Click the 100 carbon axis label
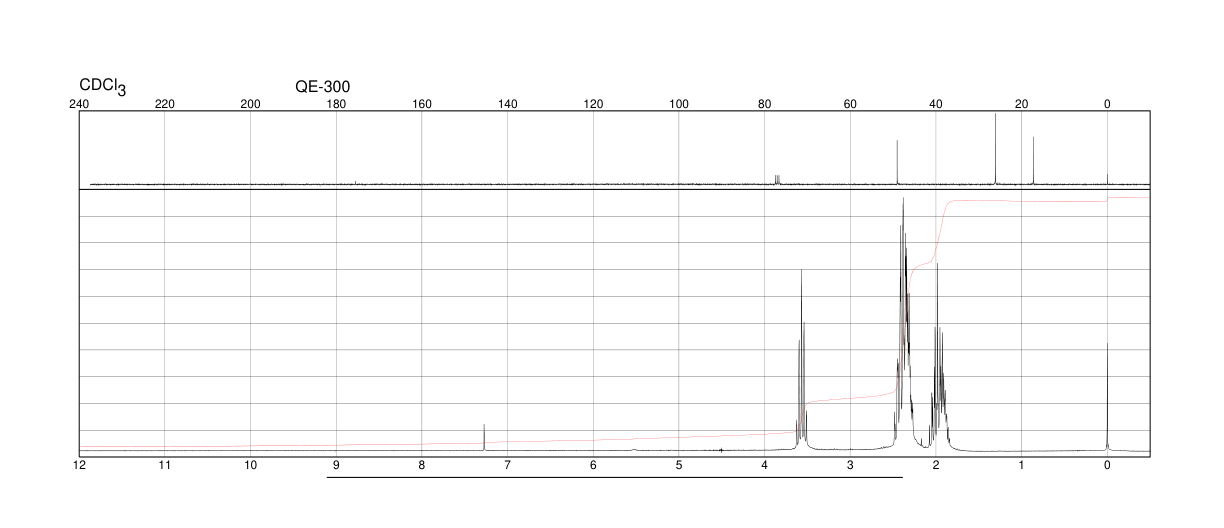The image size is (1224, 528). [679, 104]
